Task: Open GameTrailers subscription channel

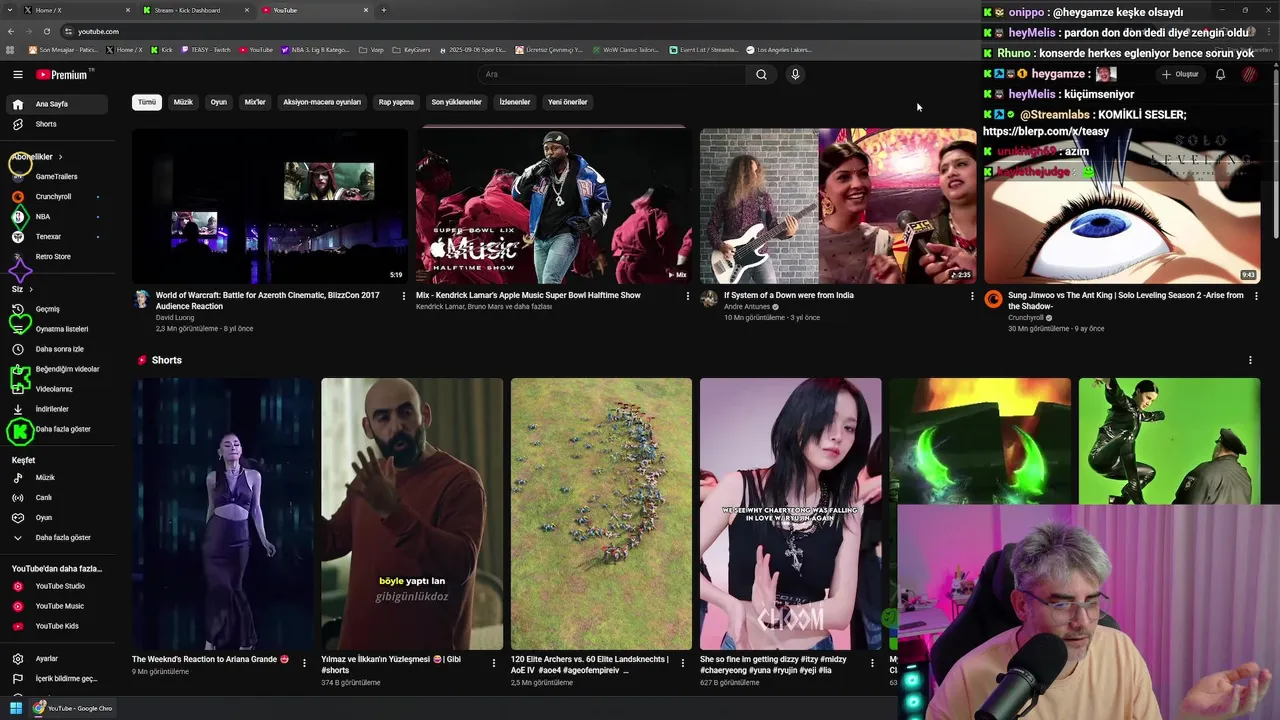Action: point(59,176)
